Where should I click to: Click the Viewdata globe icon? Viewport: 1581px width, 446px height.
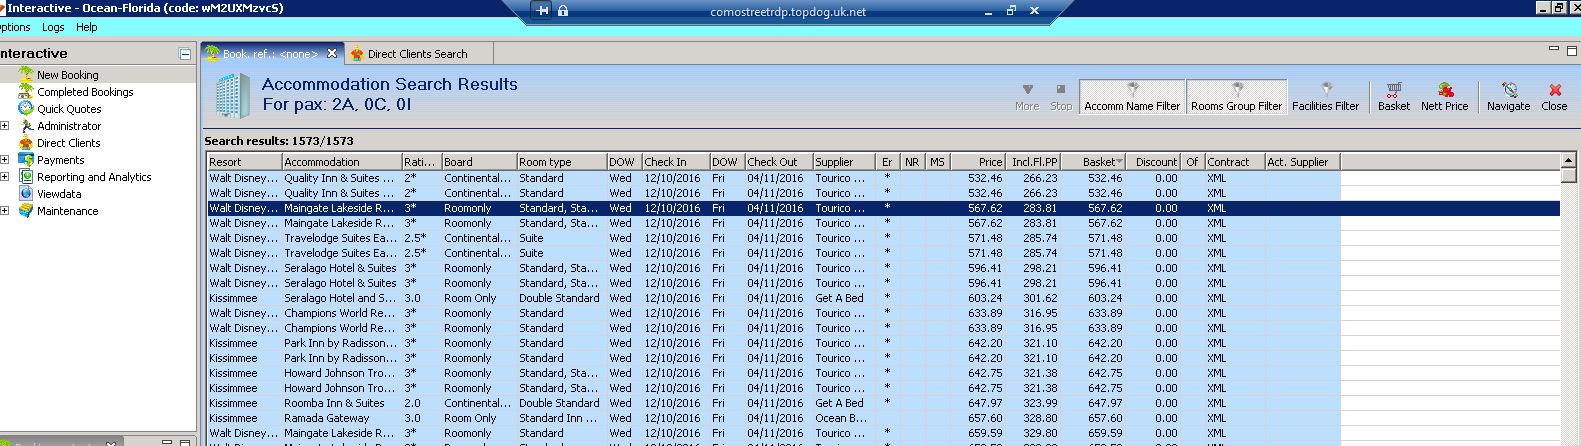(x=26, y=194)
